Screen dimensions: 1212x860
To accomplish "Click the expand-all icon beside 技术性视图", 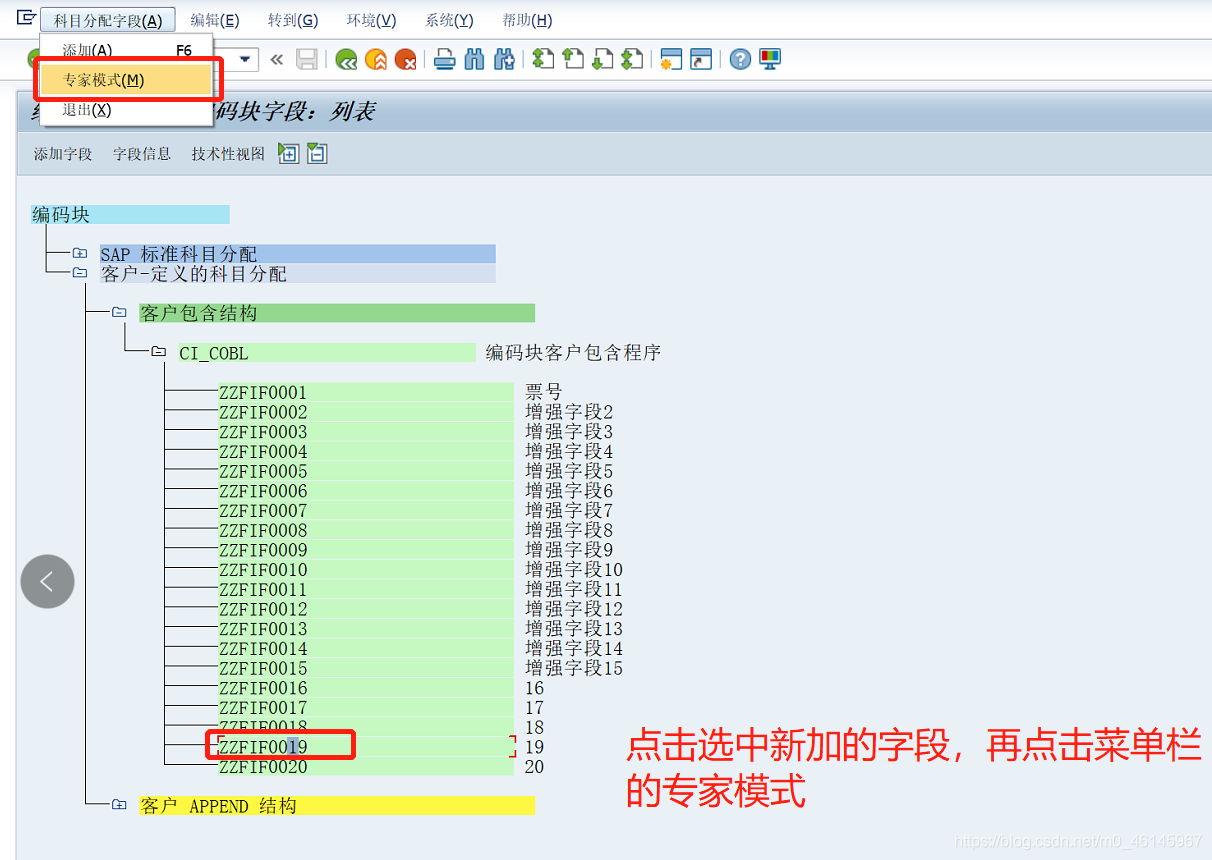I will point(288,153).
